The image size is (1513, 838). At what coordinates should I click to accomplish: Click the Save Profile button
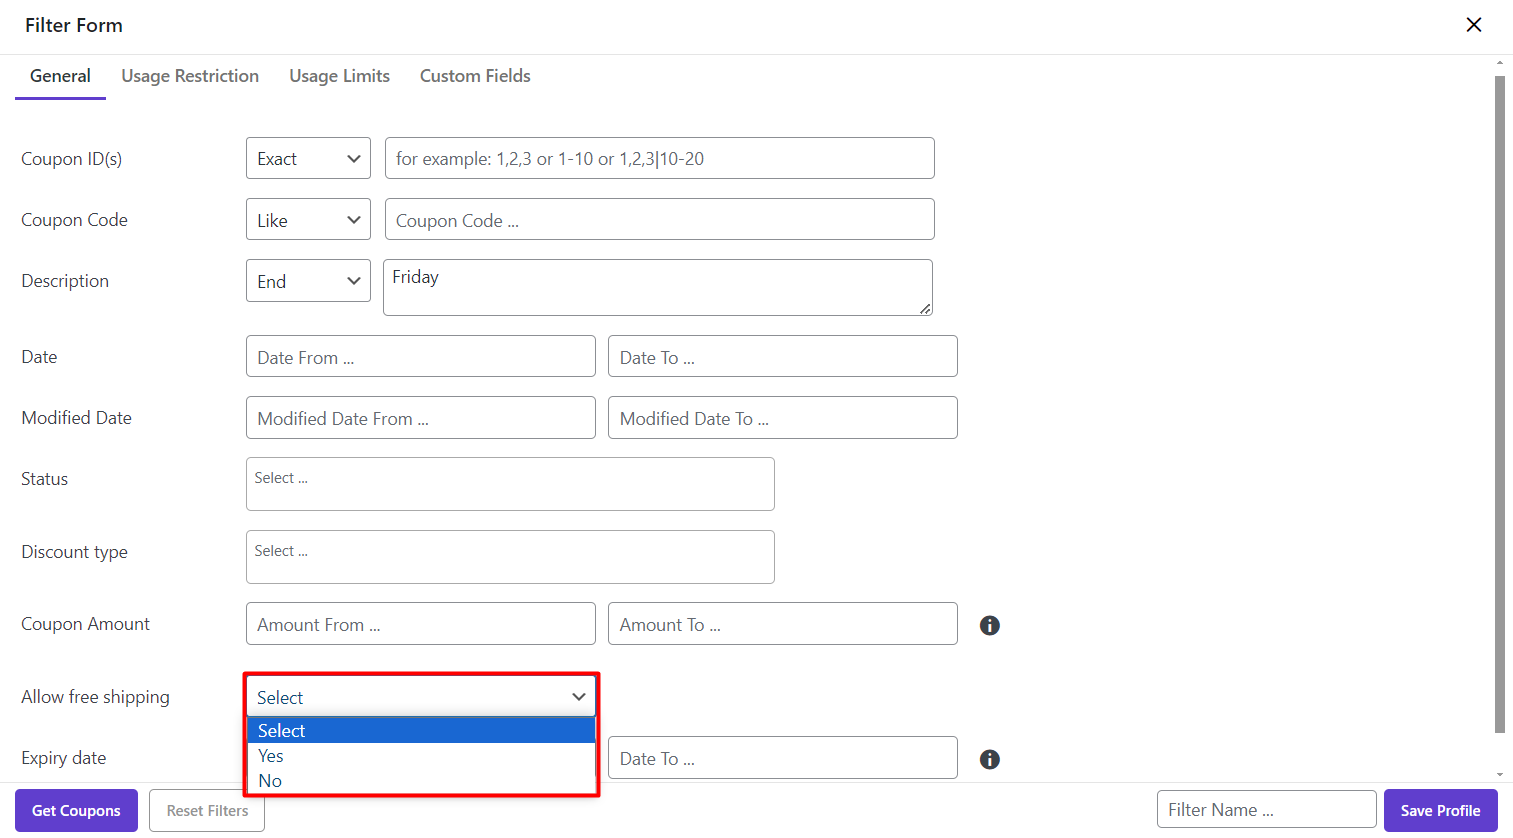click(x=1440, y=811)
